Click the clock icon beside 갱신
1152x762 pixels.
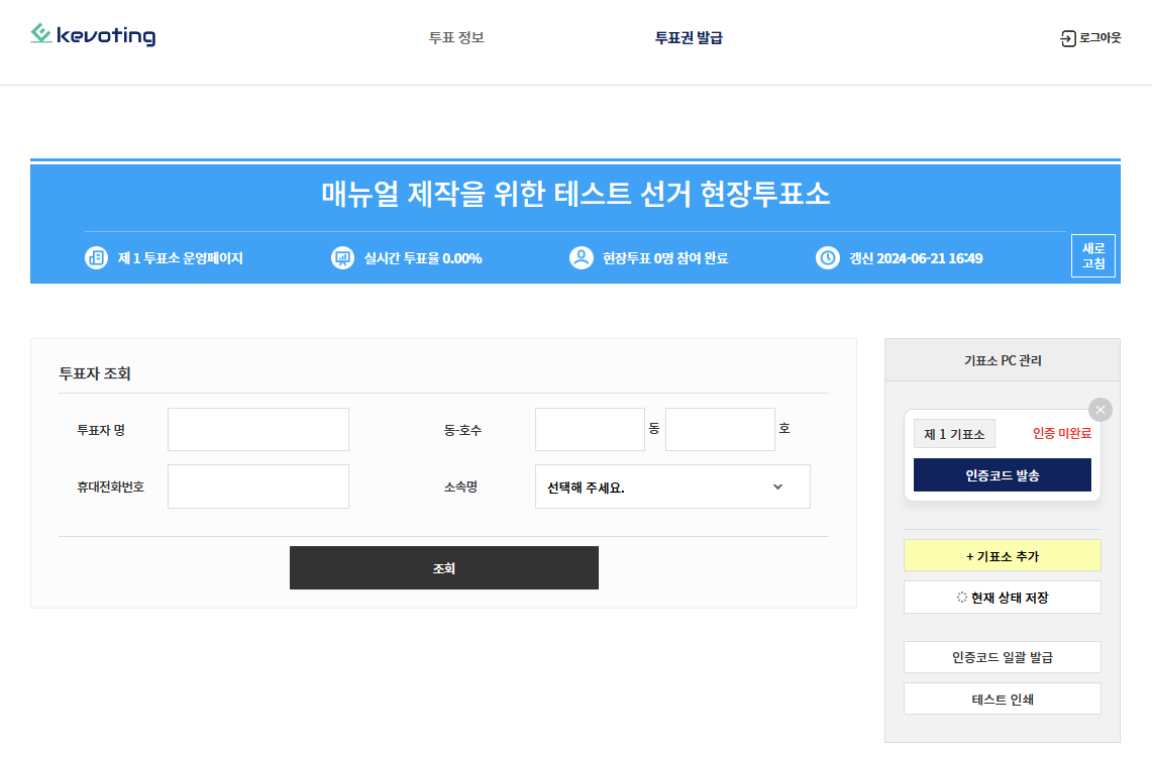828,258
